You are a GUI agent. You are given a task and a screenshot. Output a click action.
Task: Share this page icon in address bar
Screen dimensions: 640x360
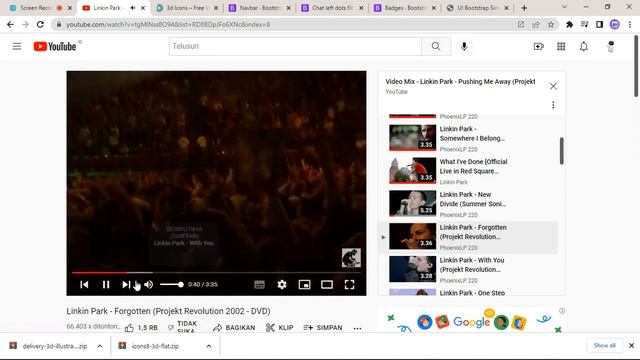point(536,24)
